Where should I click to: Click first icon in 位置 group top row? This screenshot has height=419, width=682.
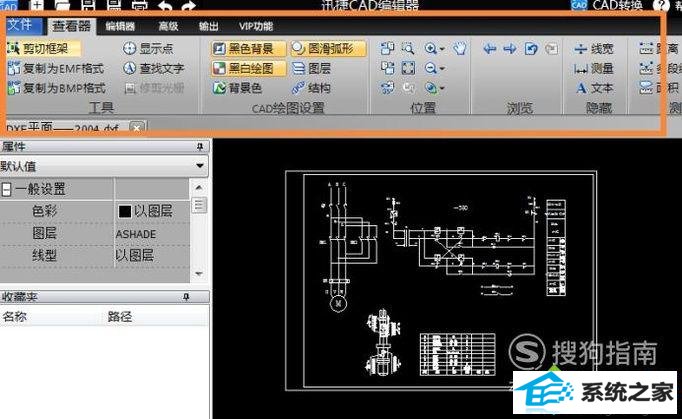[x=387, y=48]
